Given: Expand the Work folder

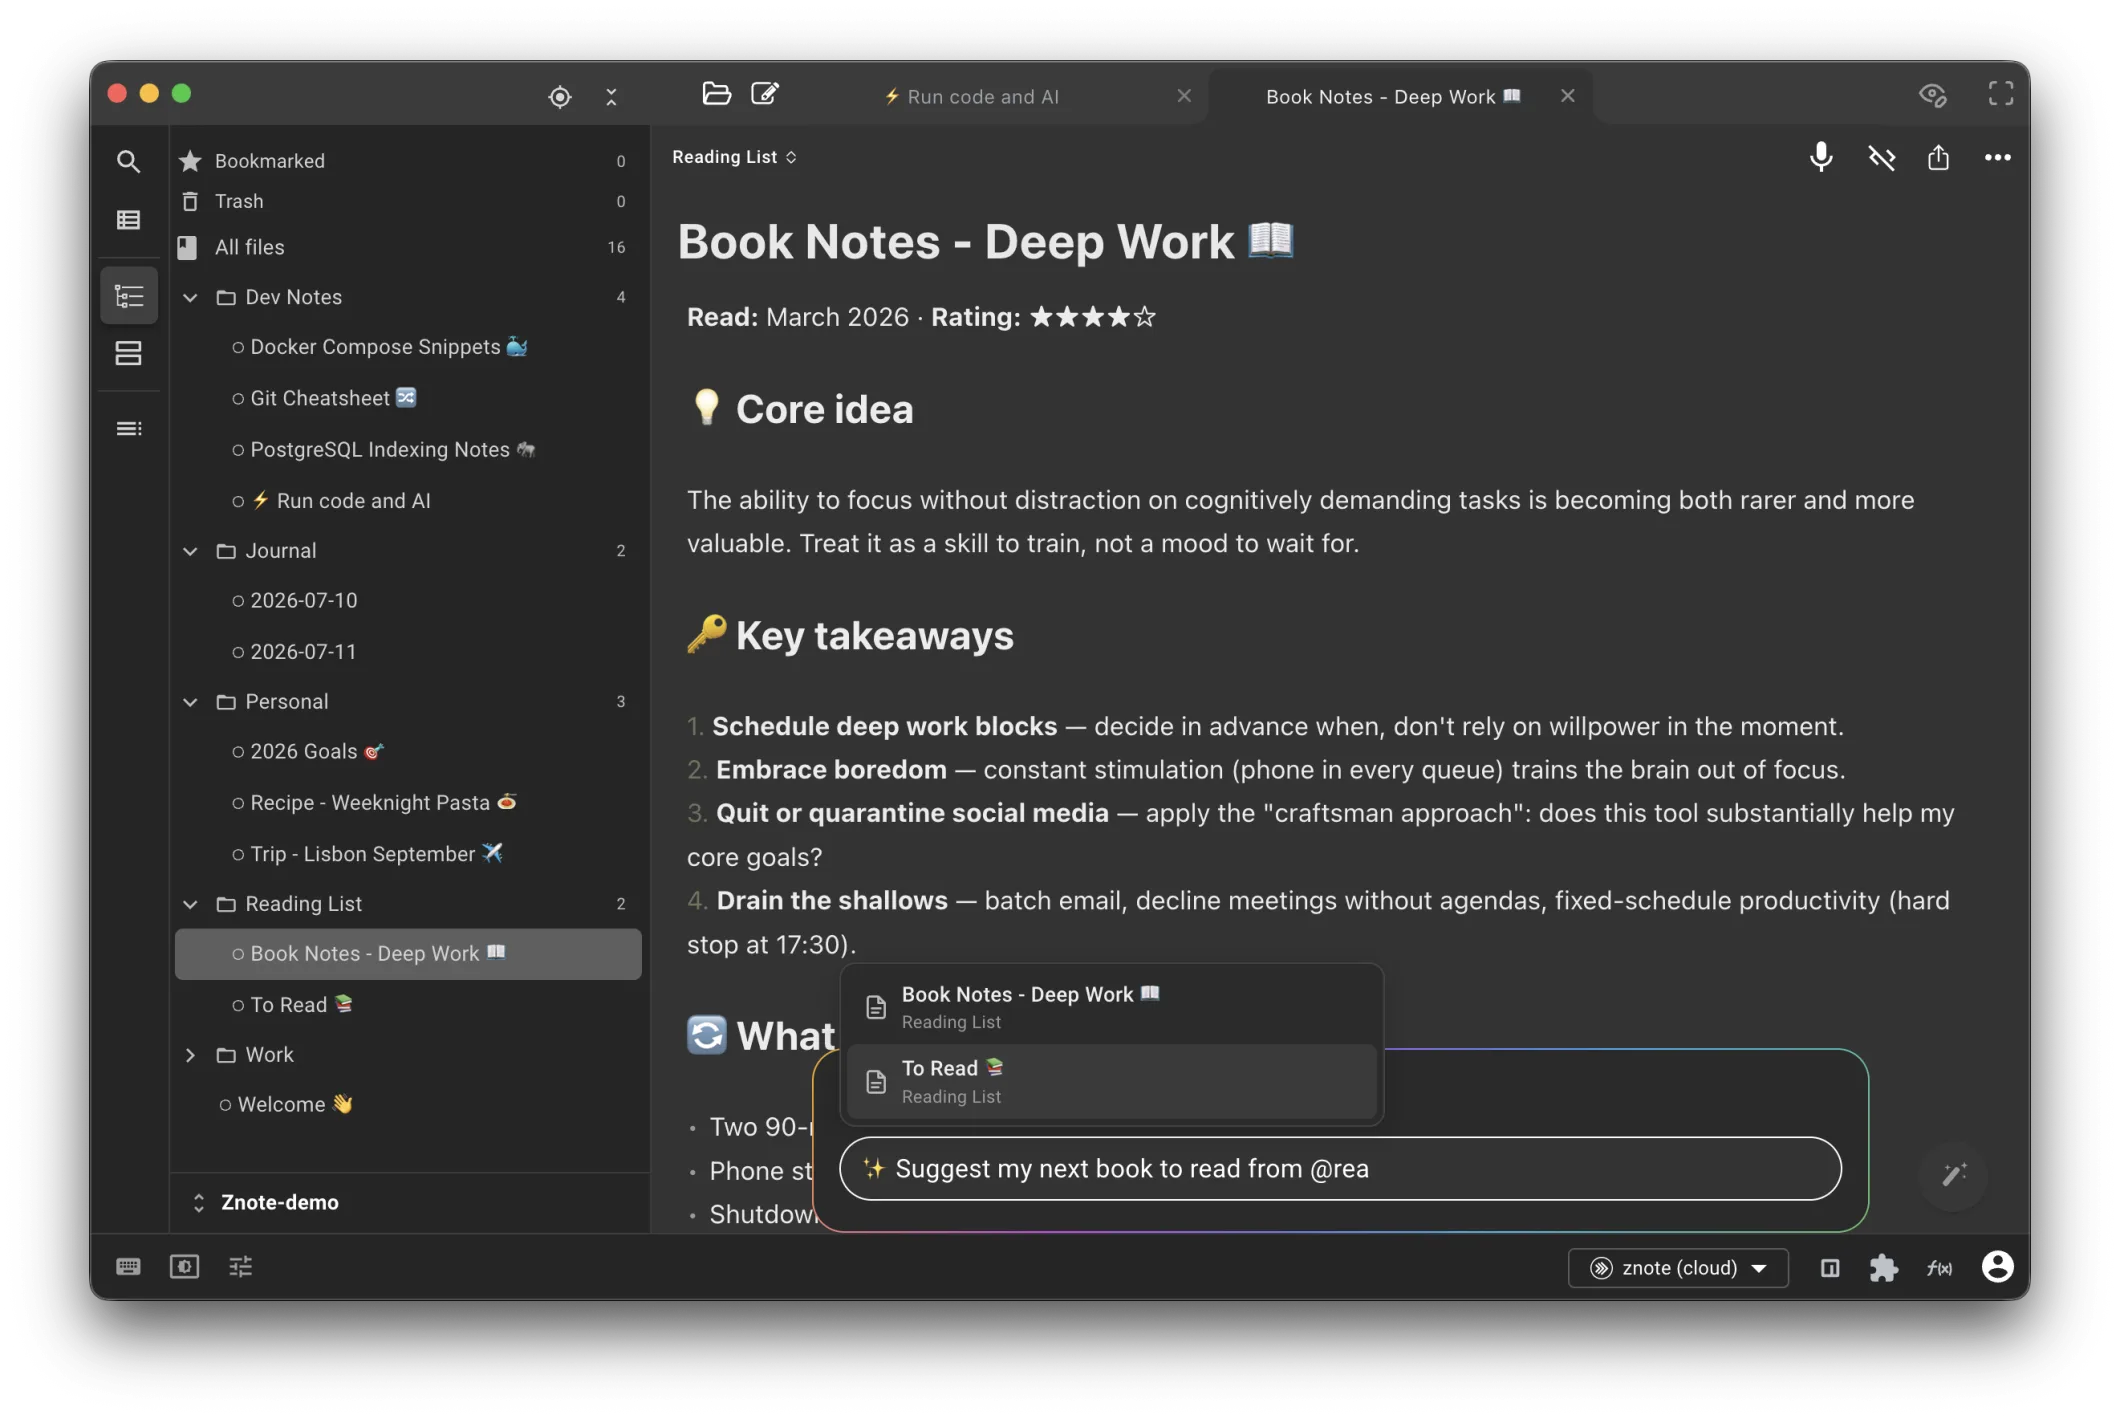Looking at the screenshot, I should (x=190, y=1055).
